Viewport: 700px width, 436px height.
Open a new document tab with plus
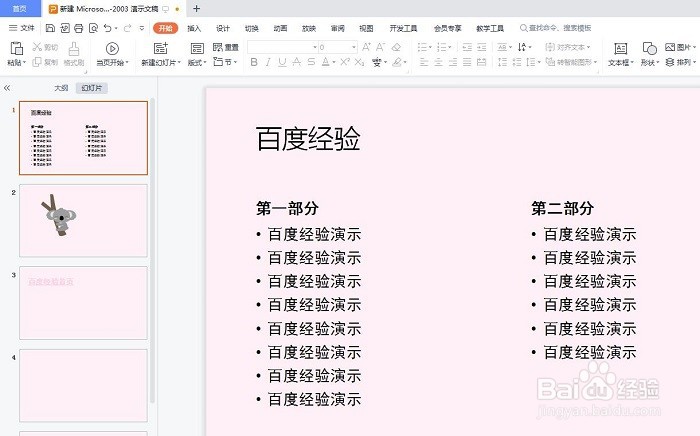click(x=196, y=8)
